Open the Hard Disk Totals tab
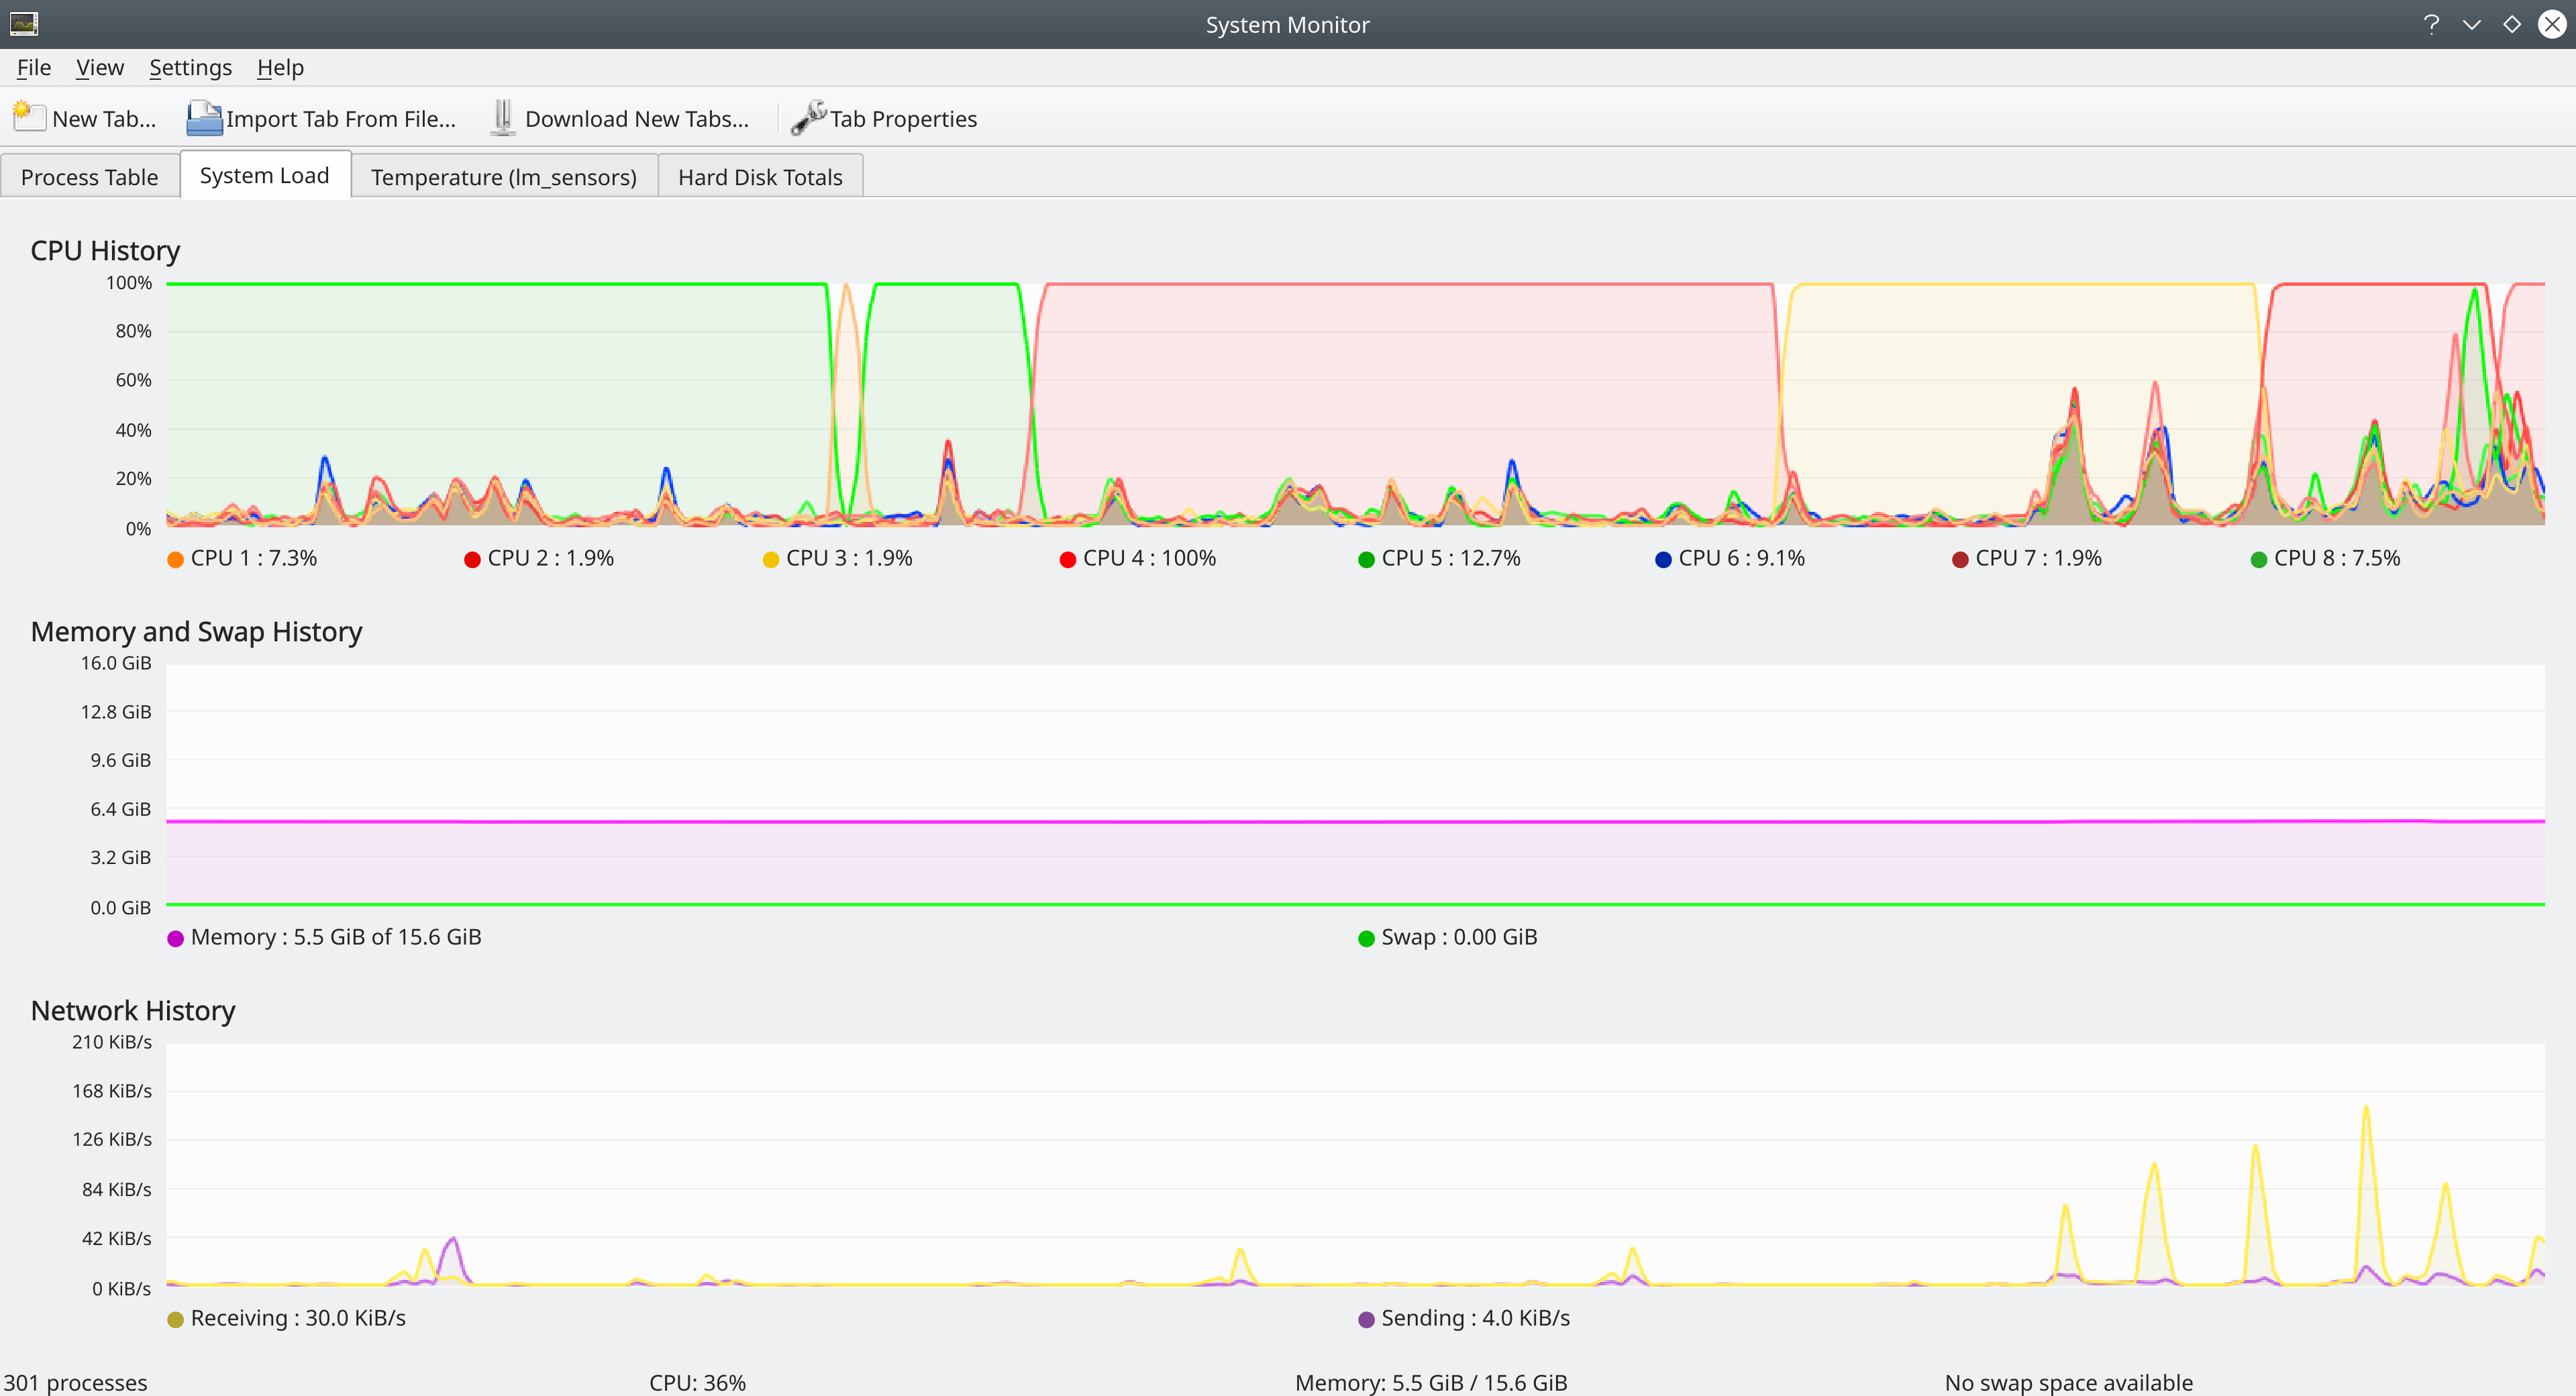 click(760, 177)
